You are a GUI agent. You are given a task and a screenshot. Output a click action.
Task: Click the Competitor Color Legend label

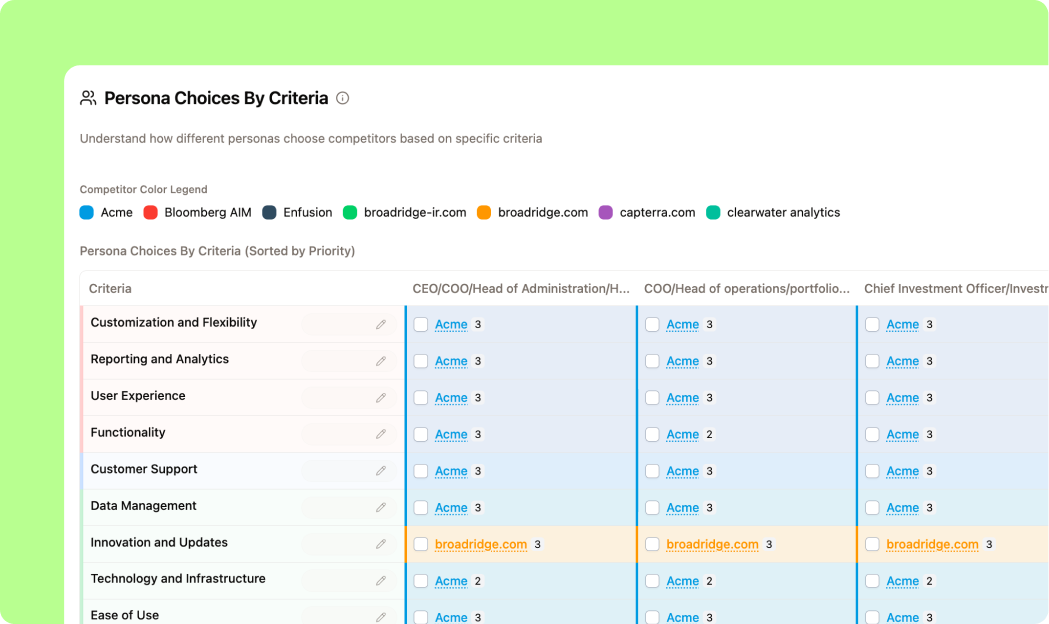click(143, 189)
